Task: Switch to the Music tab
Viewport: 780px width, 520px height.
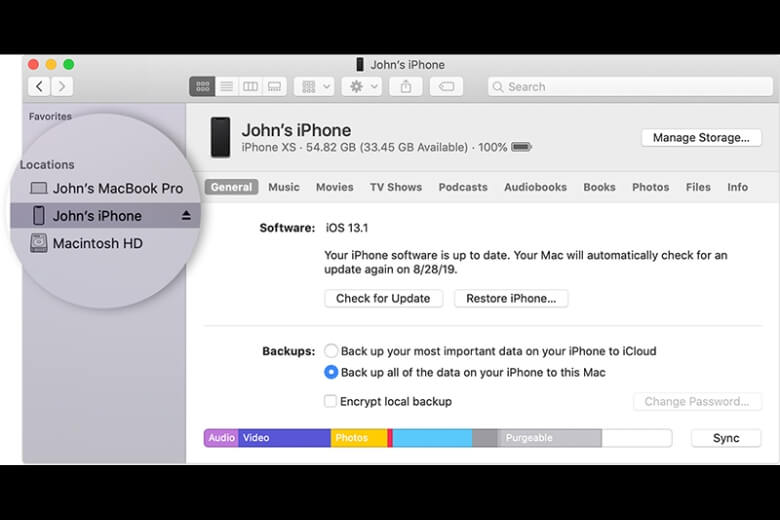Action: click(284, 187)
